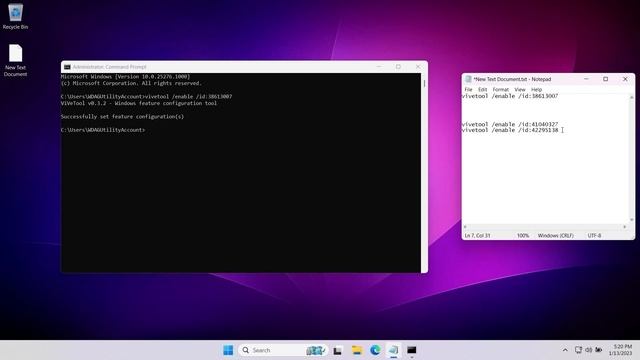Click Notepad line ending in 41040327
The height and width of the screenshot is (360, 640).
pos(510,124)
